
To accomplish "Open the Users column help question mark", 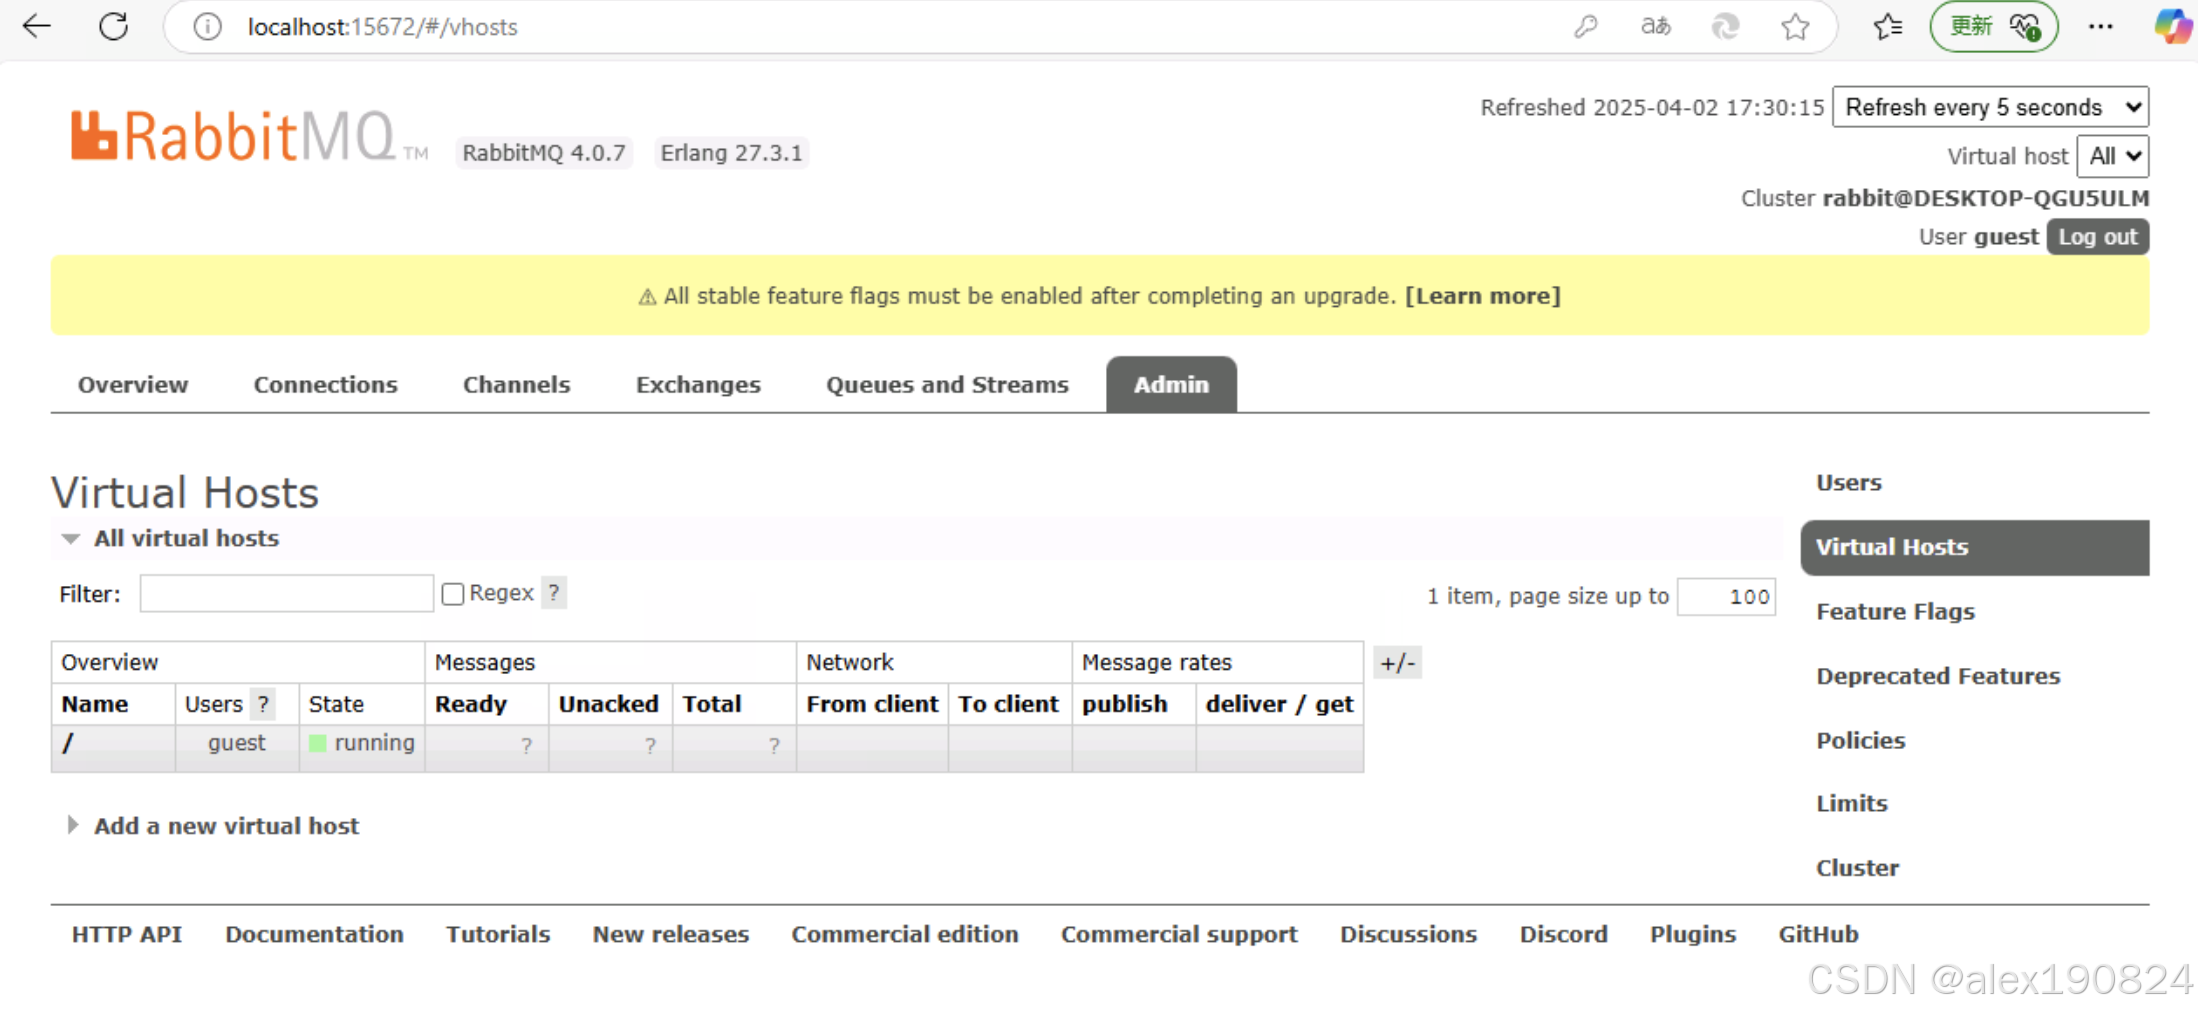I will click(x=263, y=704).
